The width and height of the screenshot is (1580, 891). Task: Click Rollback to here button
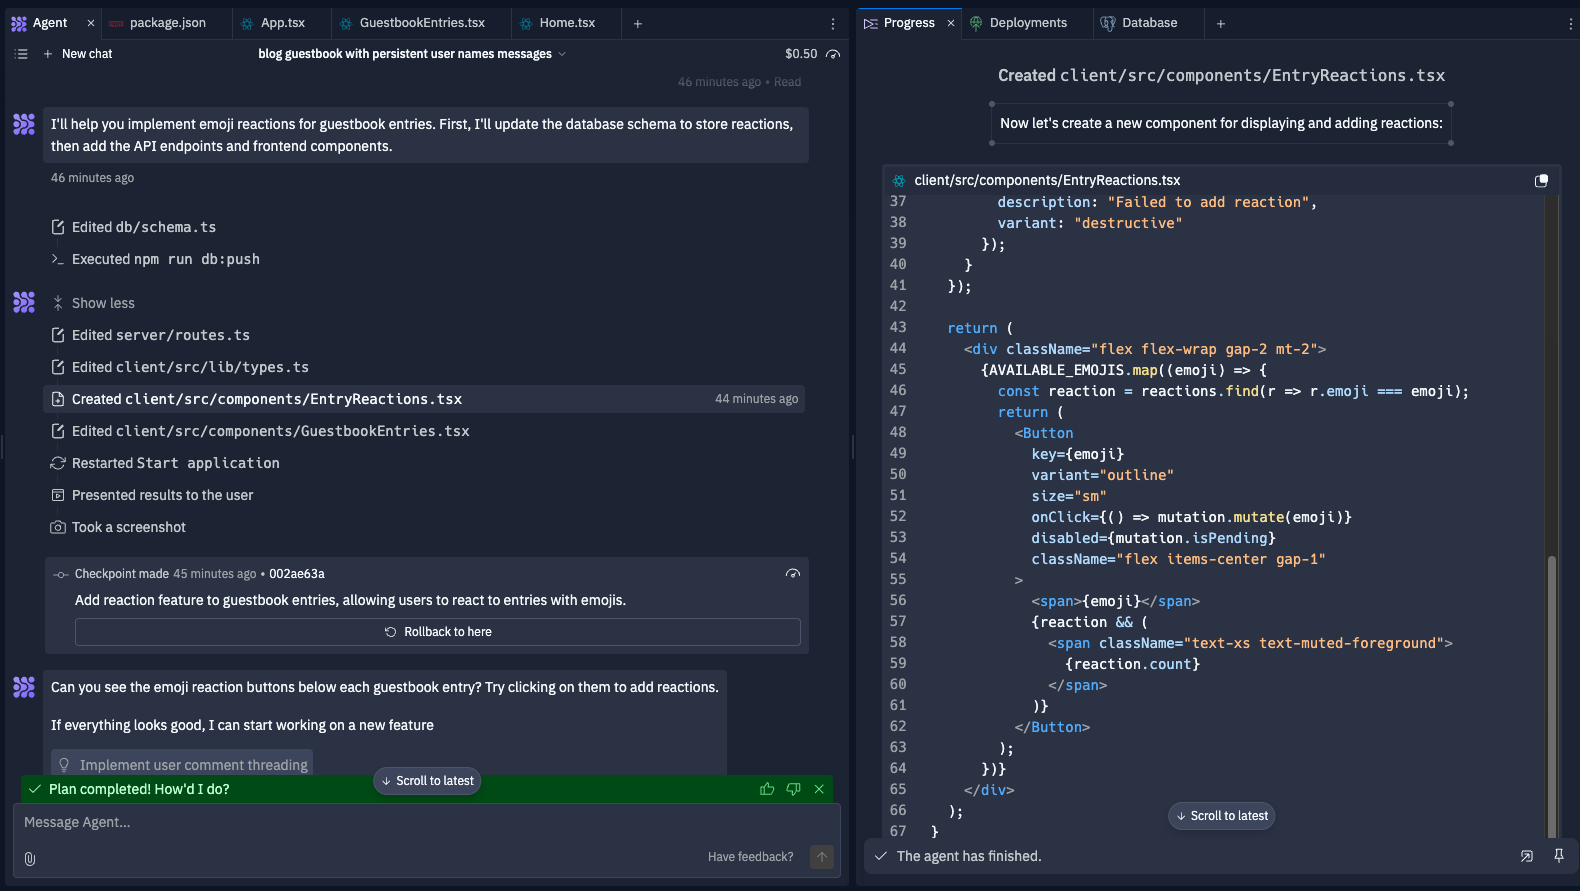pyautogui.click(x=438, y=632)
